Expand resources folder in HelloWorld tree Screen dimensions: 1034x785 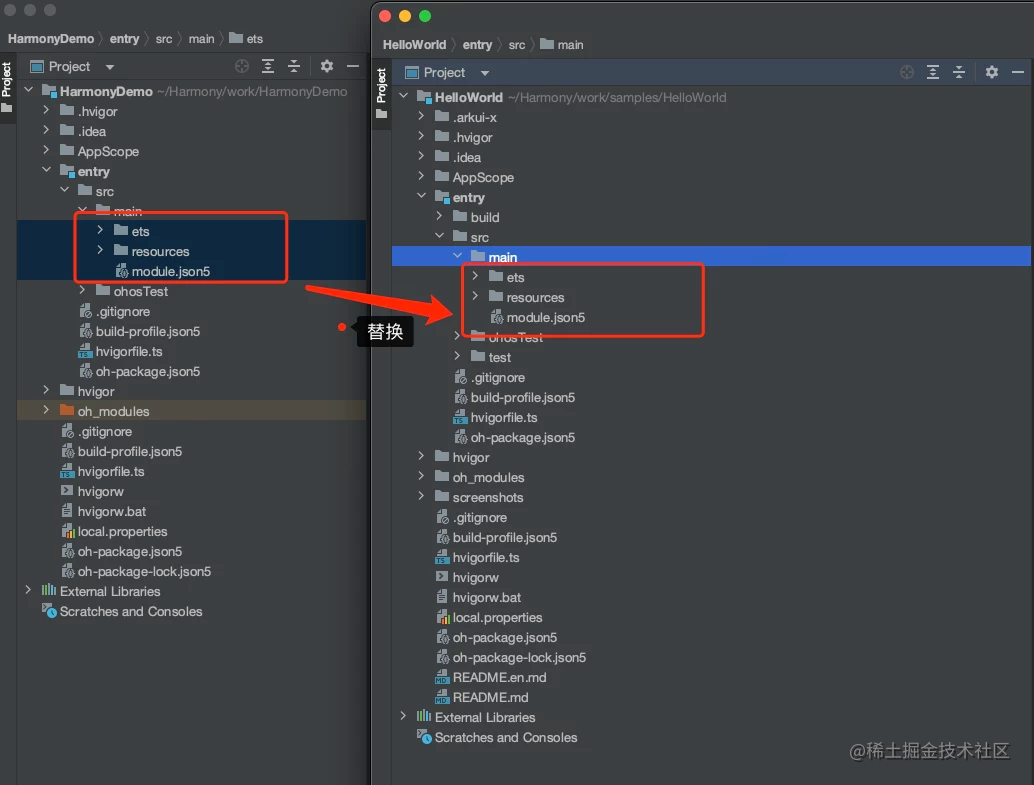475,297
